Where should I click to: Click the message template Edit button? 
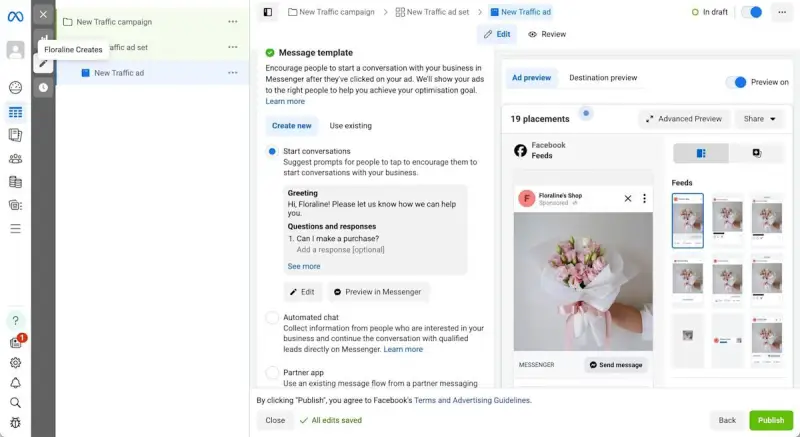point(303,292)
